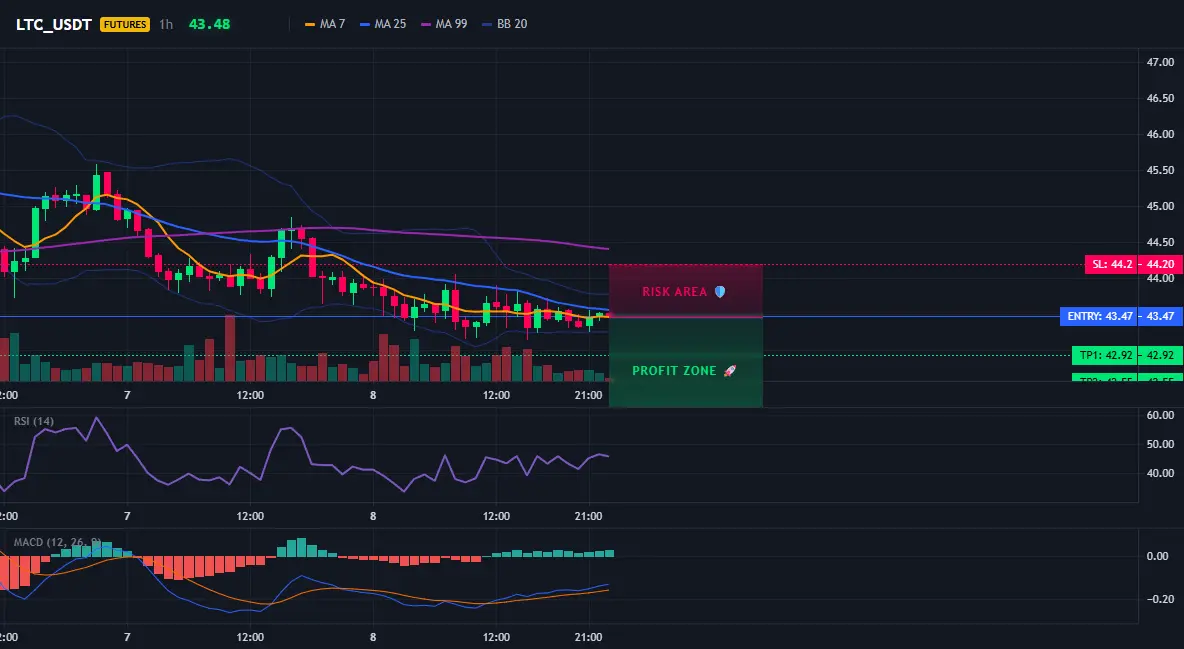Screen dimensions: 1184x649
Task: Click 46.00 on the price axis
Action: pos(1160,134)
